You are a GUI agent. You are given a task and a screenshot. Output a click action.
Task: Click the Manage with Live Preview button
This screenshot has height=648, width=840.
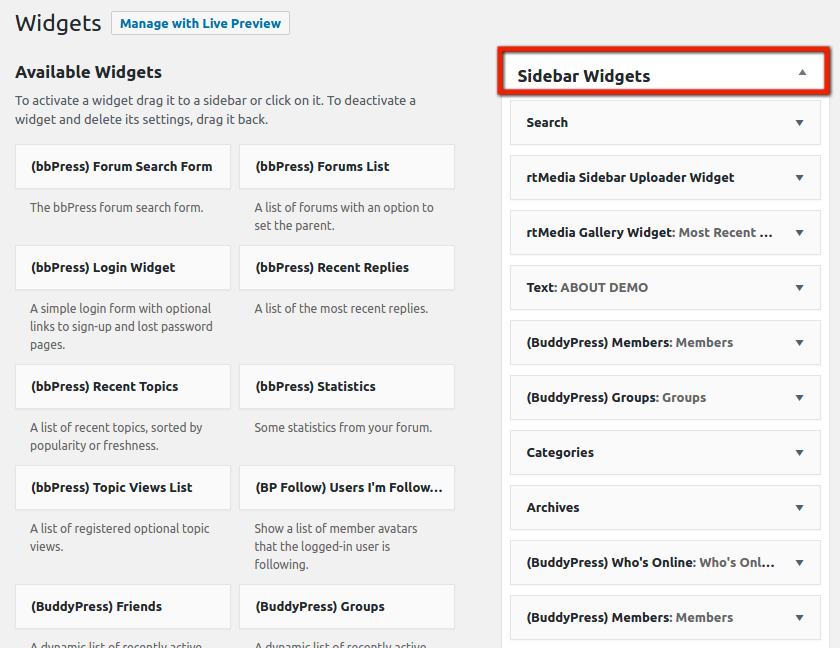200,23
